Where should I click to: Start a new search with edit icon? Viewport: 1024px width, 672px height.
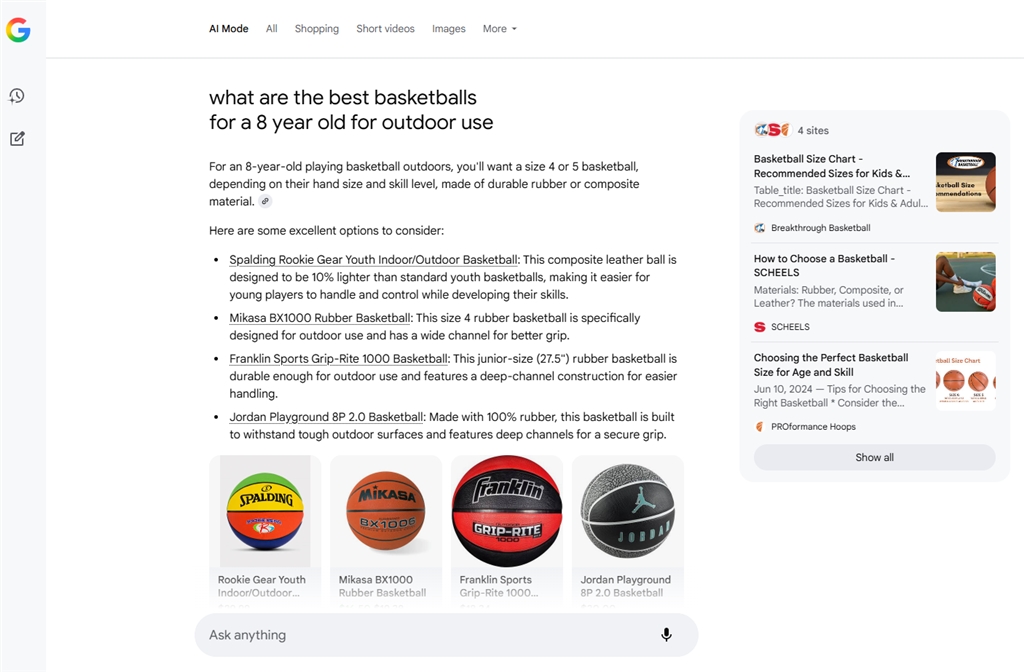click(x=17, y=138)
